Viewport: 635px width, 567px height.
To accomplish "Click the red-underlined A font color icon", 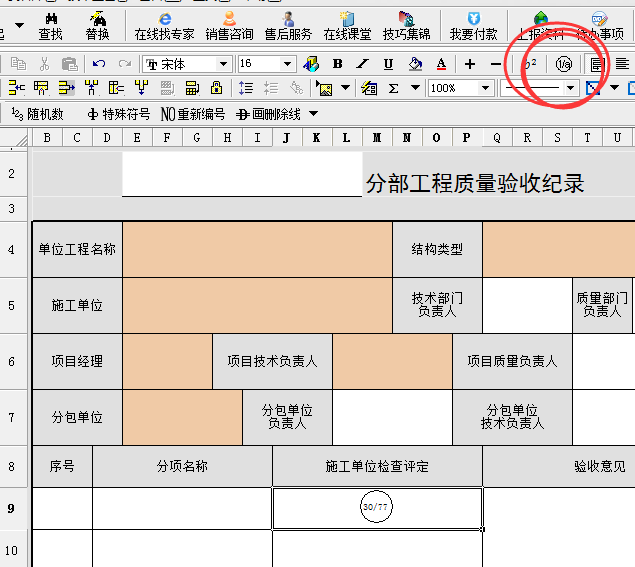I will pos(440,64).
